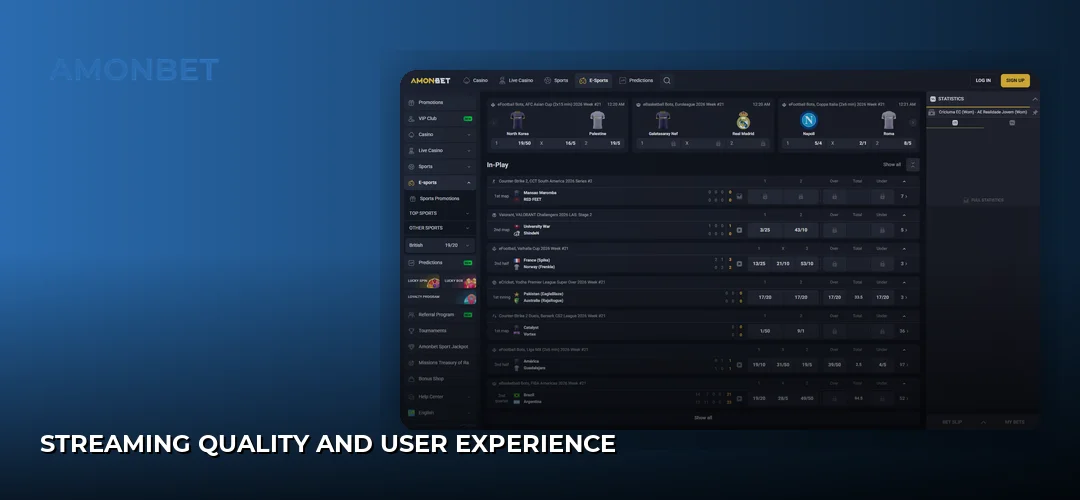This screenshot has width=1080, height=500.
Task: Click the Bonus Shop icon in sidebar
Action: [411, 379]
